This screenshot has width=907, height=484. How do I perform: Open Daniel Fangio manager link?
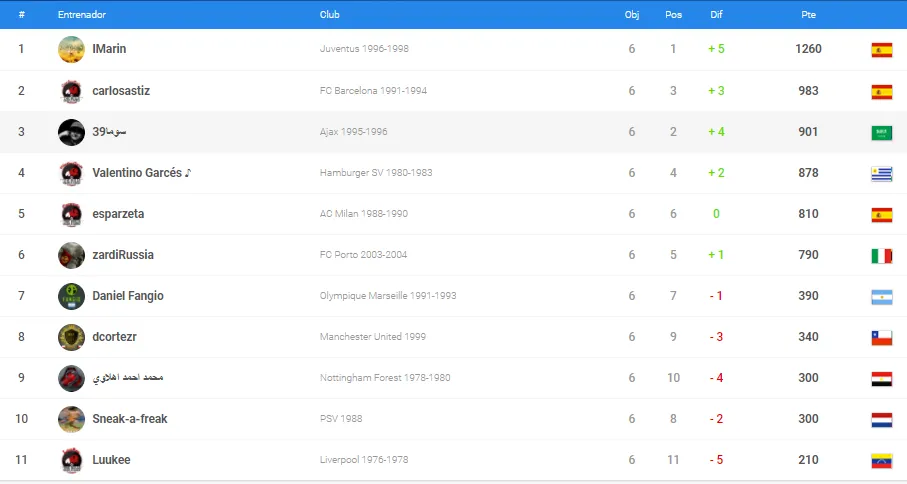(128, 296)
